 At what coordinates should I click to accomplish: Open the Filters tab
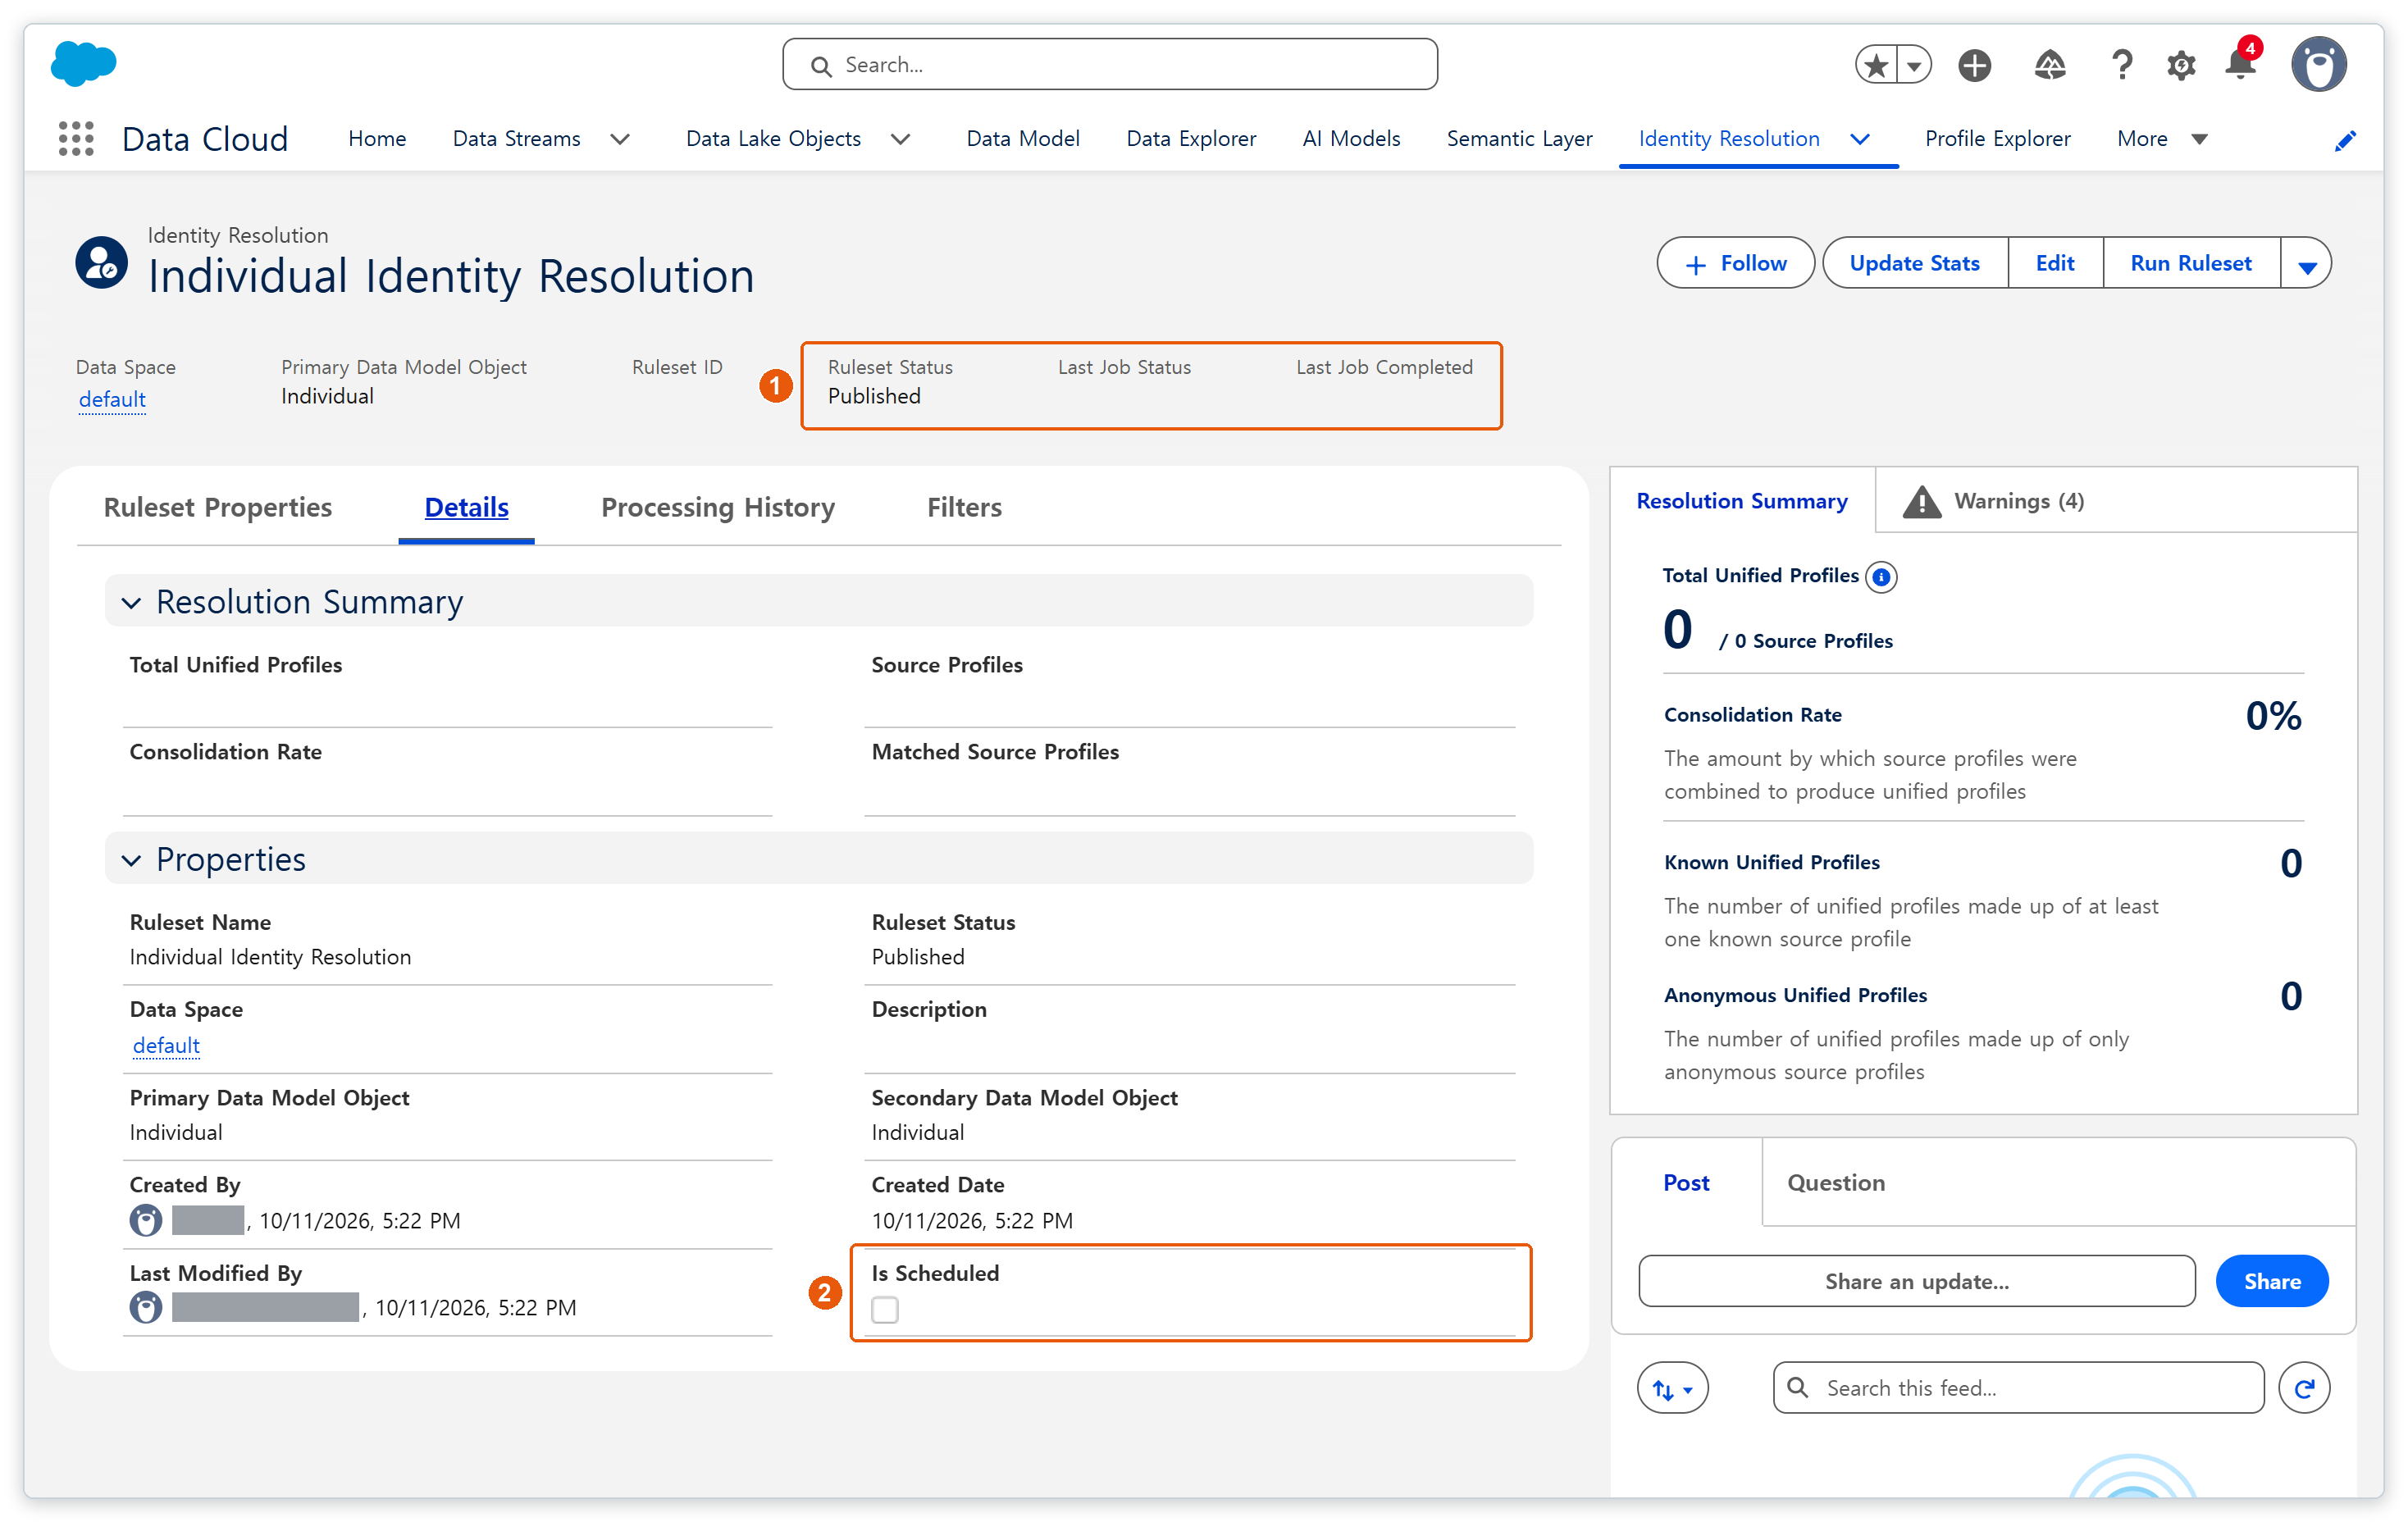[964, 507]
